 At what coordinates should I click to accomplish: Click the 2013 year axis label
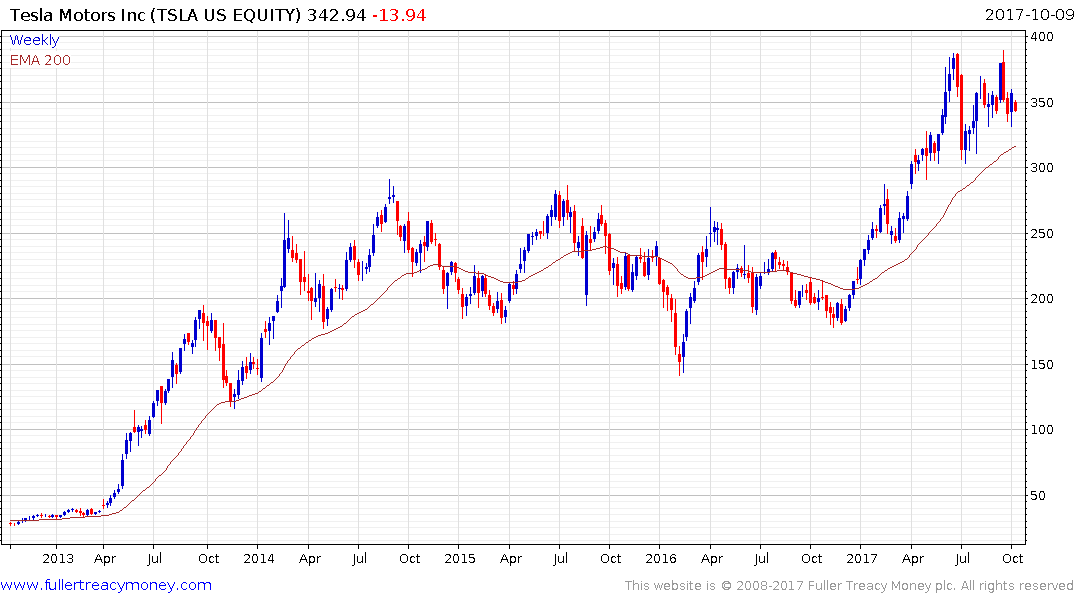coord(58,558)
